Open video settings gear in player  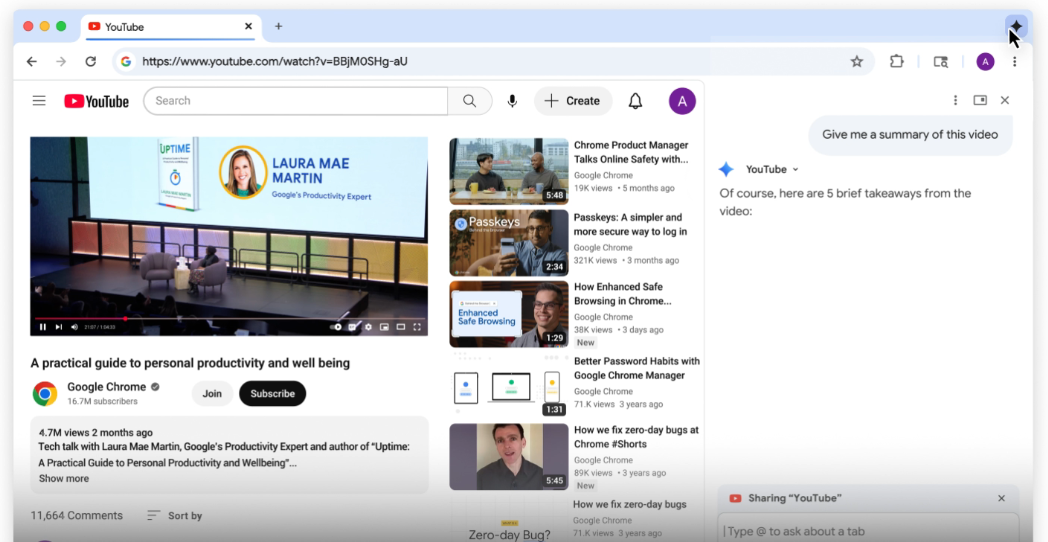(x=369, y=327)
